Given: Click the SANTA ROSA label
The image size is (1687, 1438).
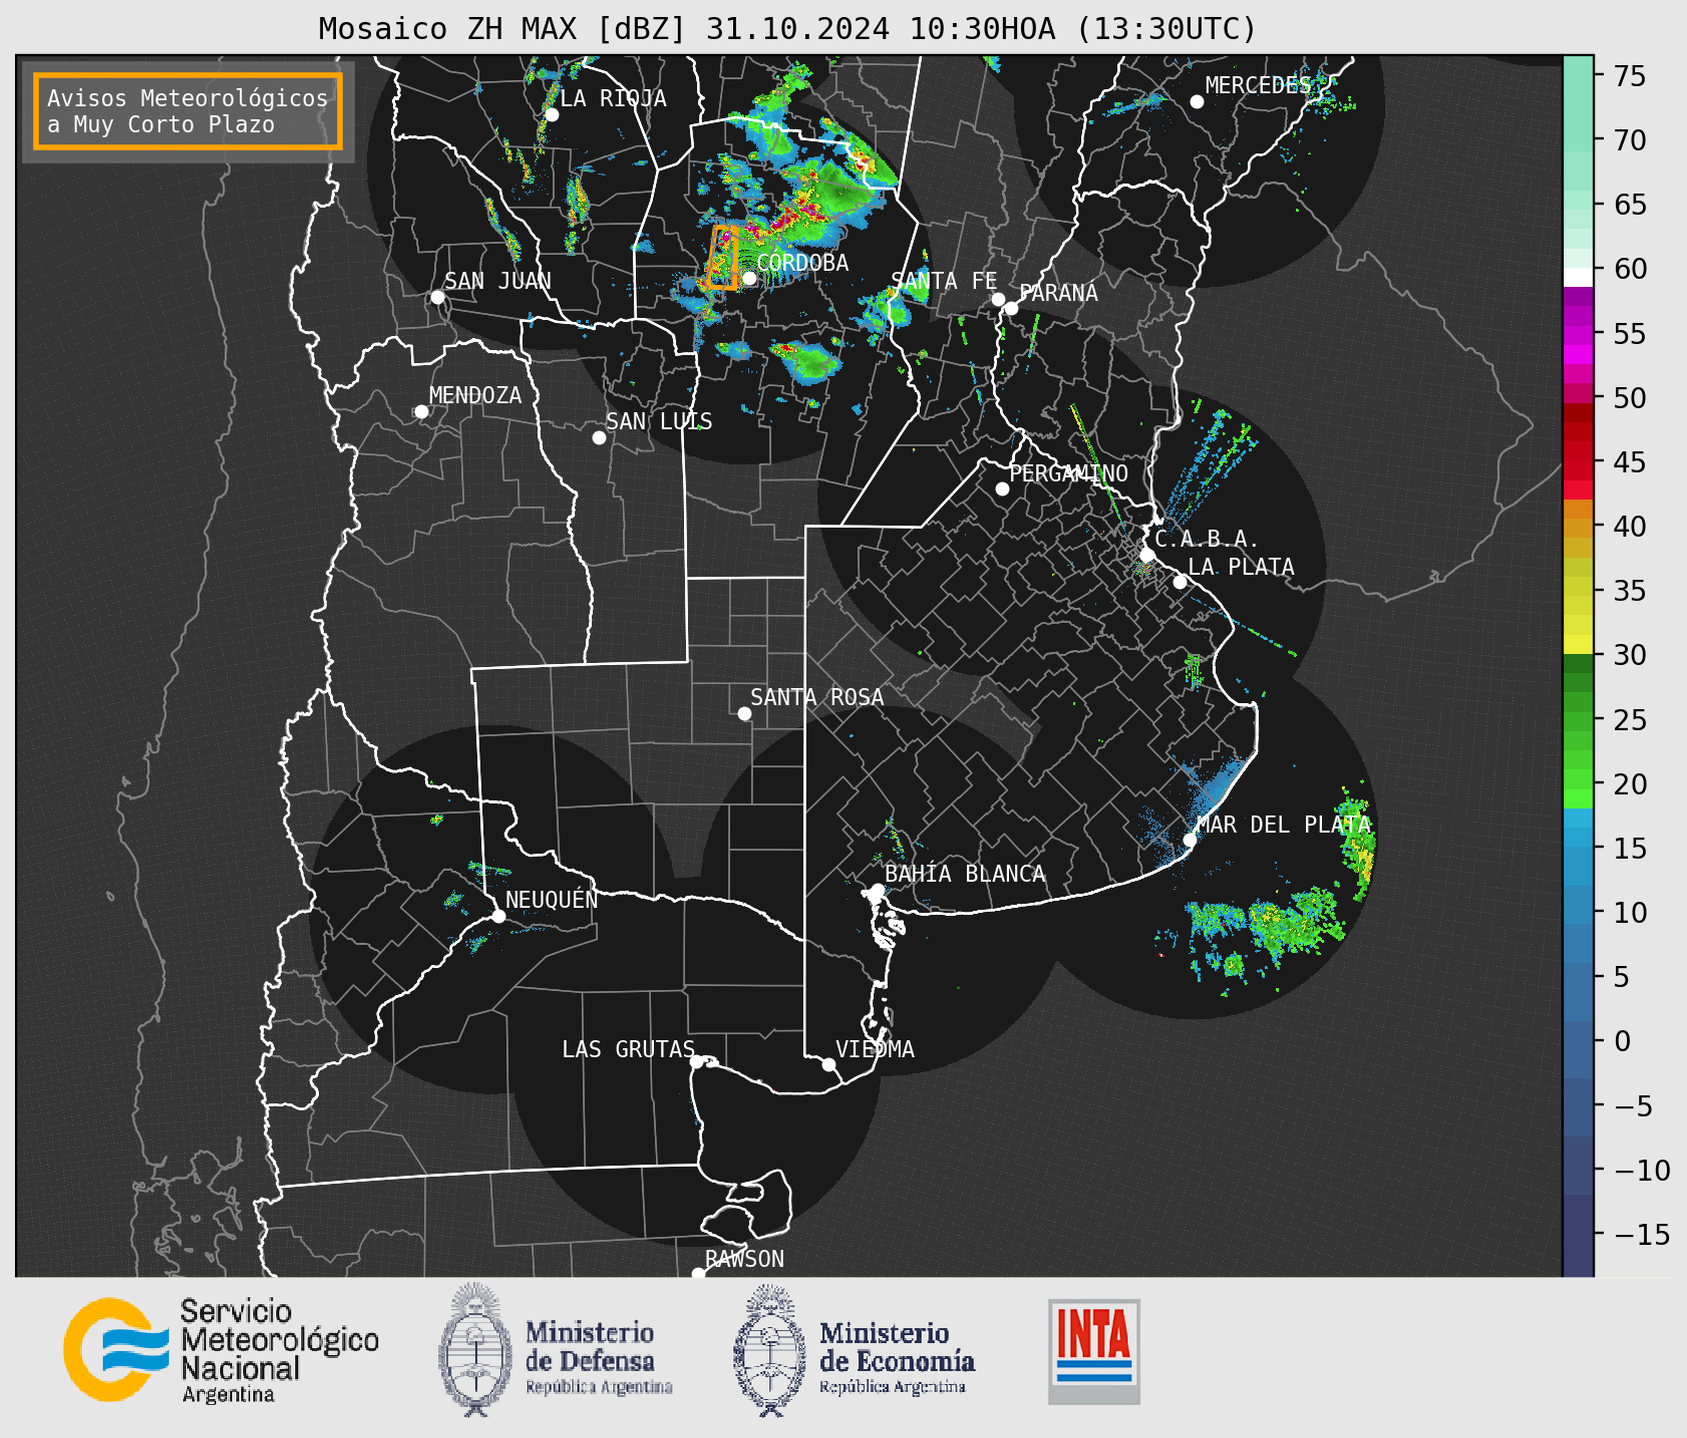Looking at the screenshot, I should coord(817,697).
